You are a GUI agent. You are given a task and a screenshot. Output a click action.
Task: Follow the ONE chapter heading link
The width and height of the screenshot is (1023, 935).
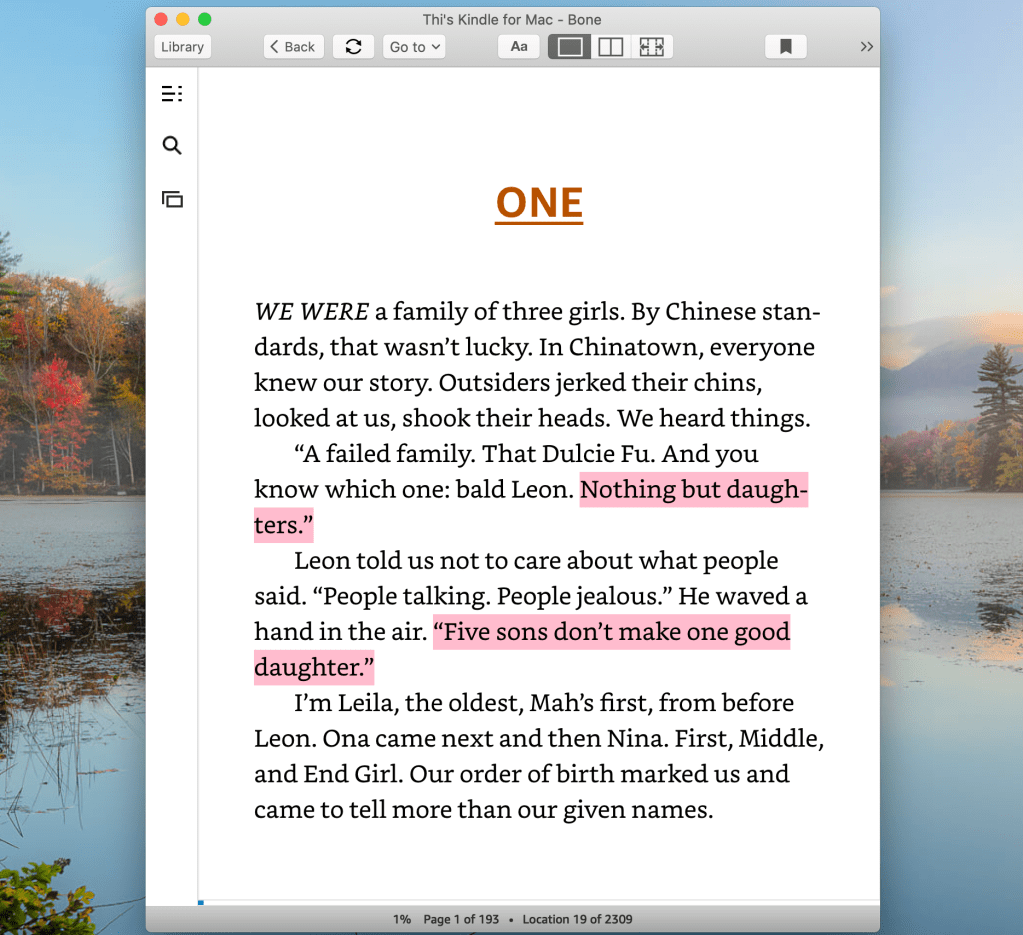539,203
